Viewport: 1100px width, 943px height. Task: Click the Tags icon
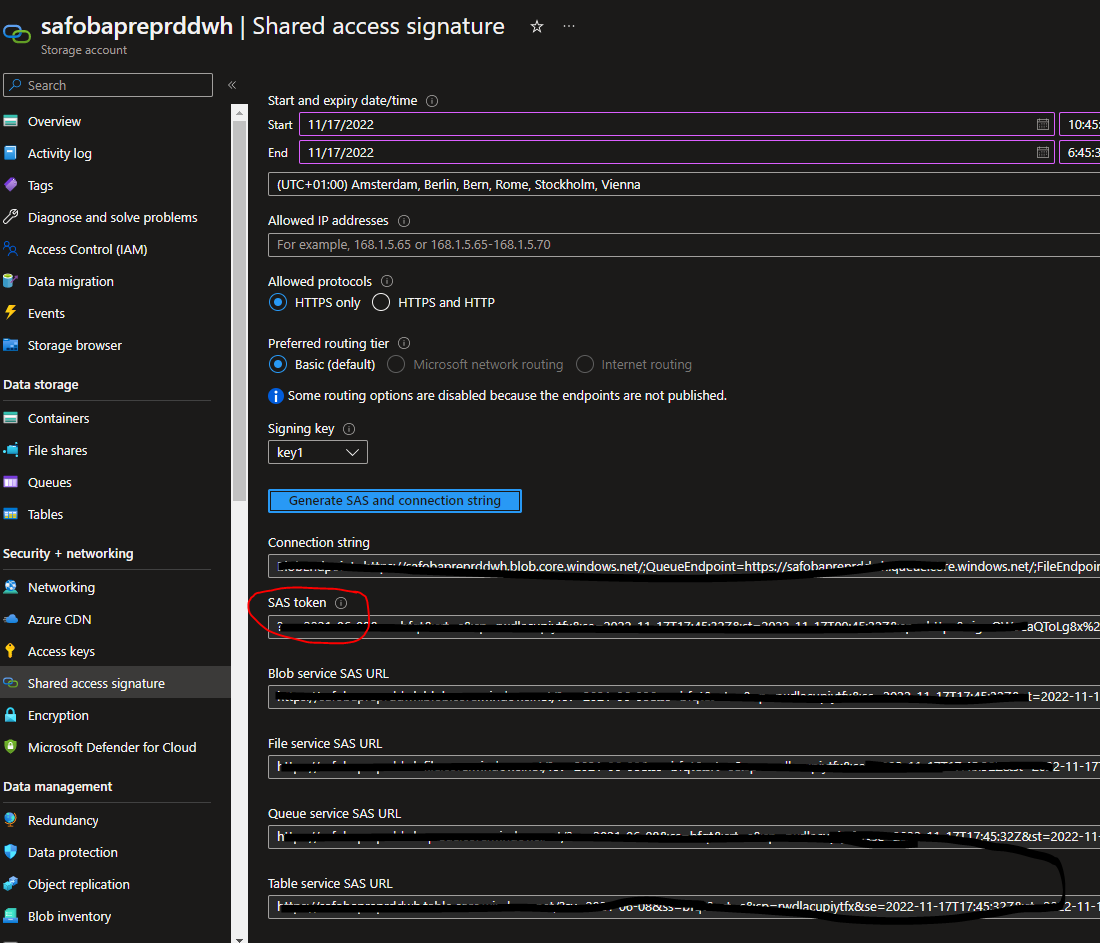[11, 185]
